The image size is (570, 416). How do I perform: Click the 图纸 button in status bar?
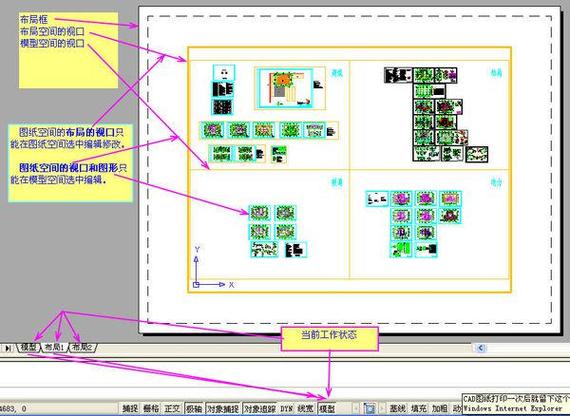398,409
